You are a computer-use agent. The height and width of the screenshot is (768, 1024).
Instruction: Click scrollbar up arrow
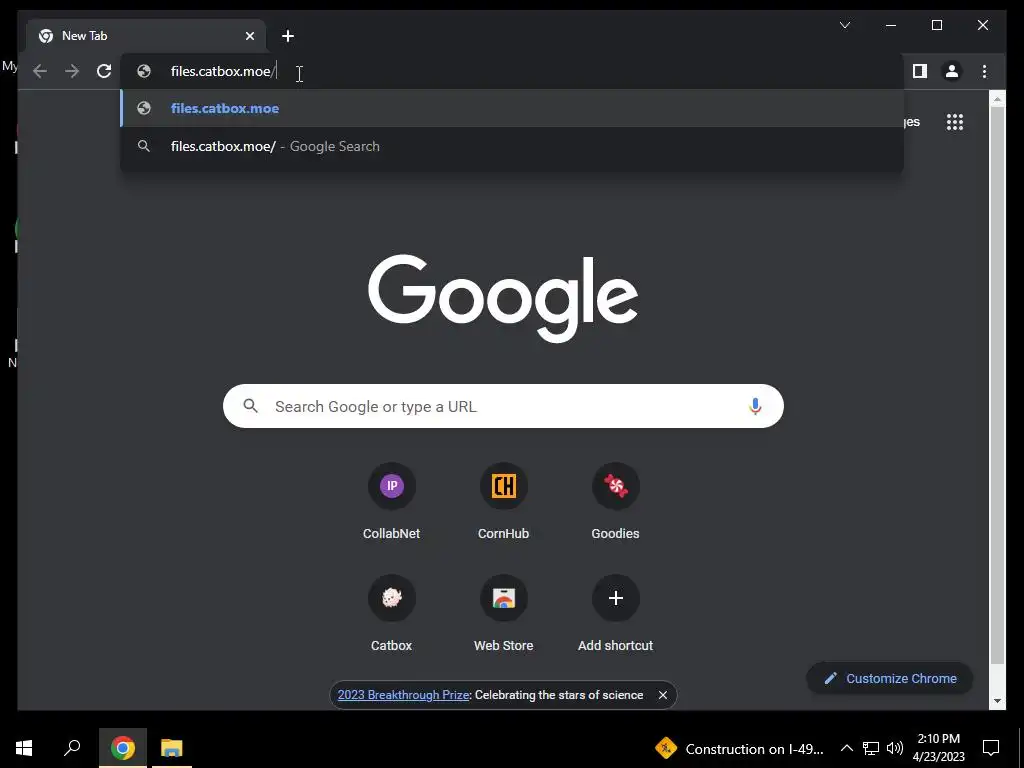pos(997,100)
